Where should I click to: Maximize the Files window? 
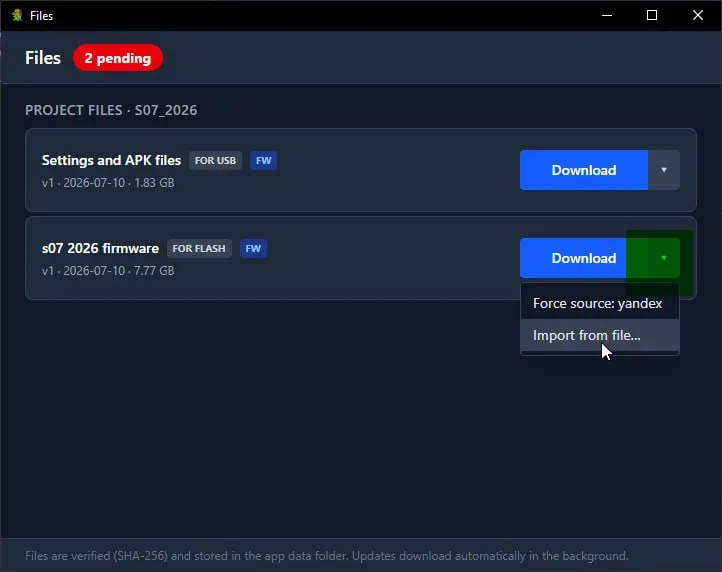652,15
